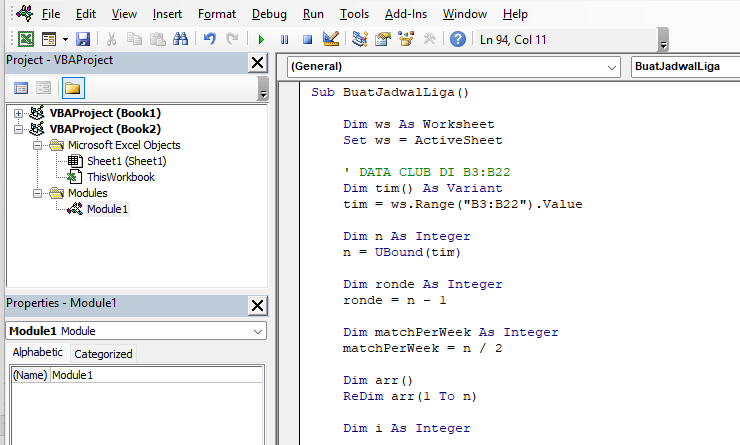Click the (Name) property value Module1

pyautogui.click(x=156, y=375)
